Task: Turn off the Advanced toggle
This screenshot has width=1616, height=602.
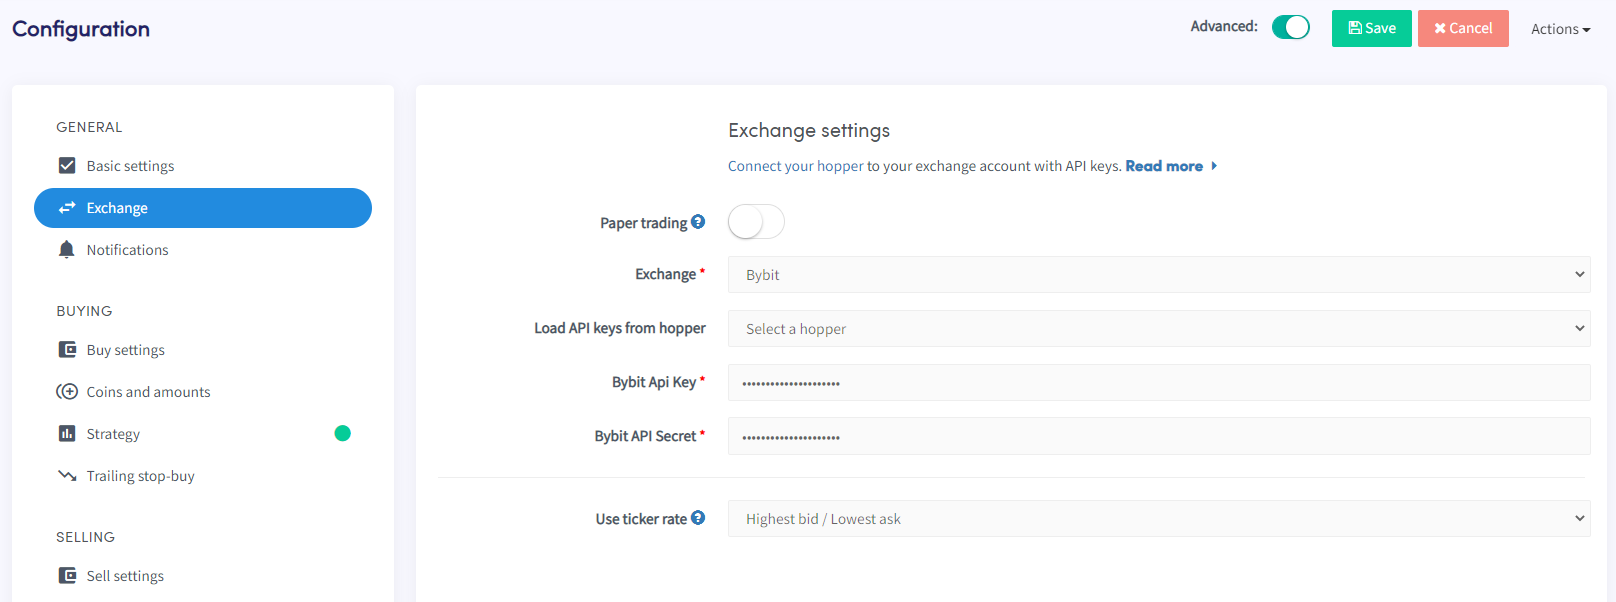Action: click(1291, 27)
